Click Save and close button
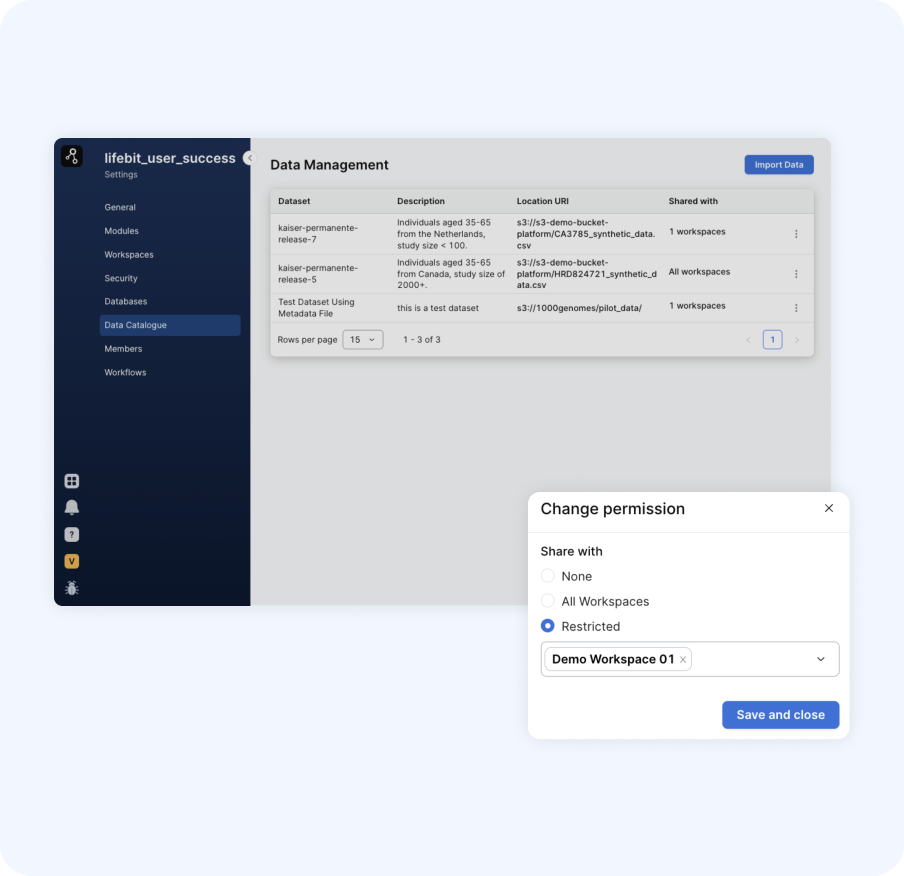This screenshot has width=904, height=876. pyautogui.click(x=781, y=715)
